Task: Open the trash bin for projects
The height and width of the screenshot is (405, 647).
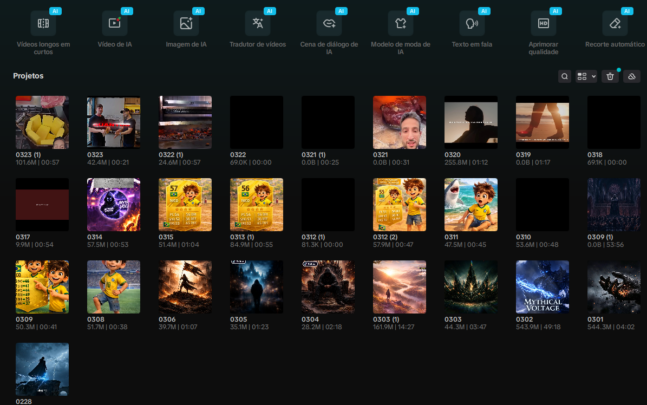Action: coord(610,76)
